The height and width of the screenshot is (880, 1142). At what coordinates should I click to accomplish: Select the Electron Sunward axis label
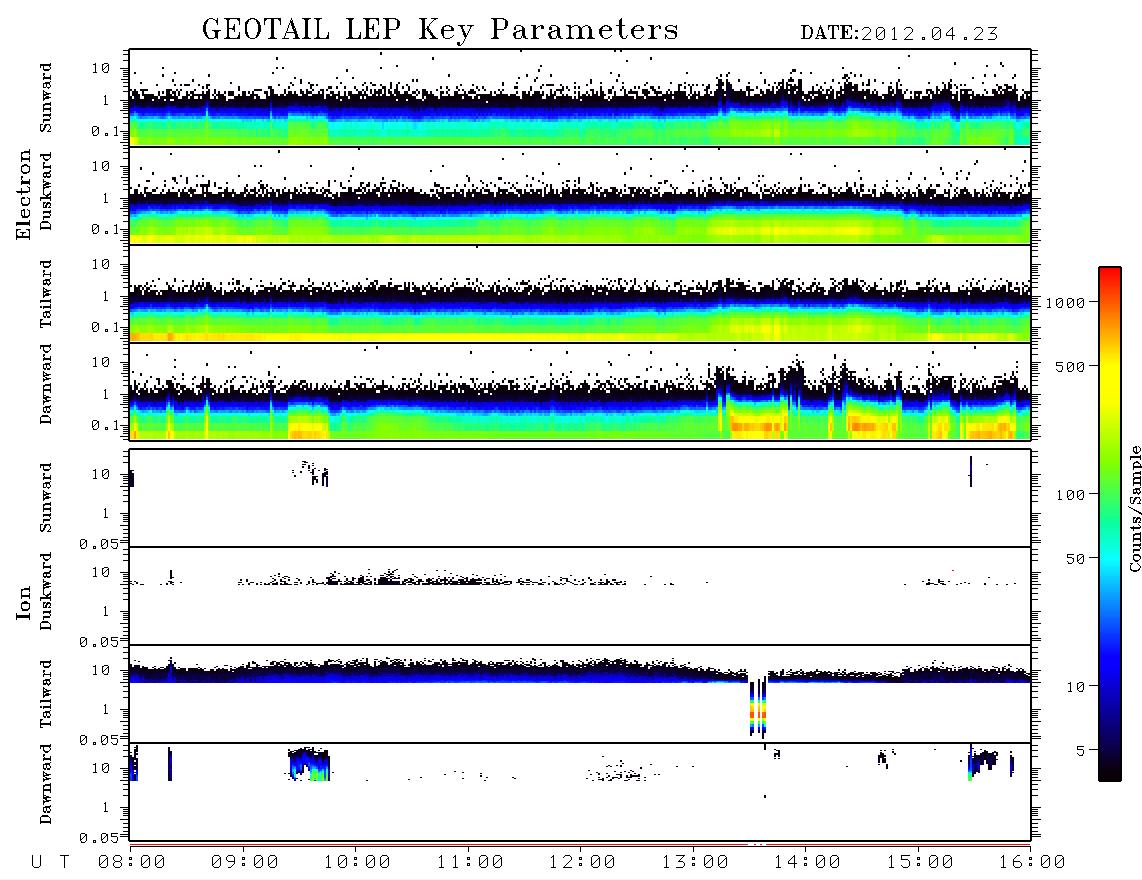46,98
